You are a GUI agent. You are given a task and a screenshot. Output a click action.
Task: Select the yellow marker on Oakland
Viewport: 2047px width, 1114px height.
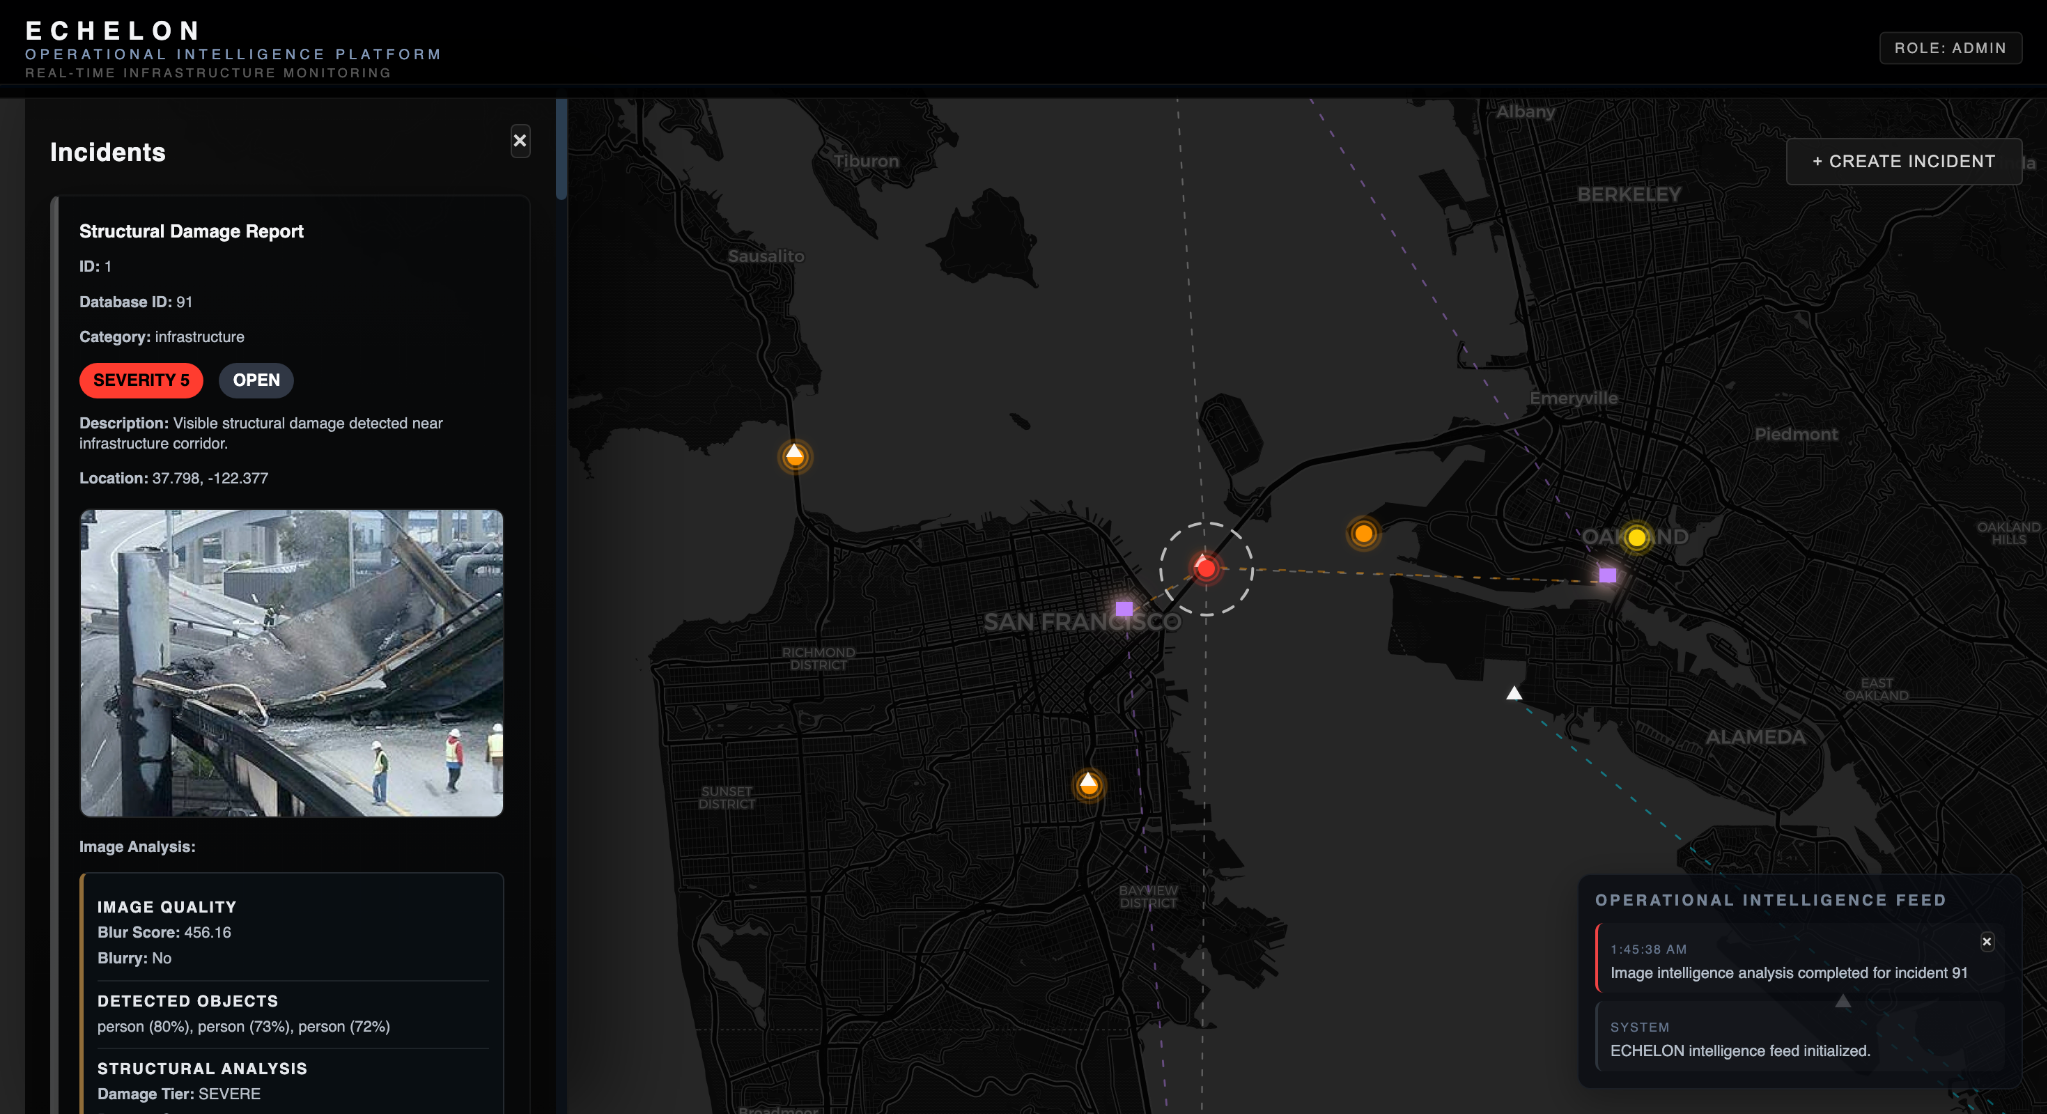pos(1637,538)
